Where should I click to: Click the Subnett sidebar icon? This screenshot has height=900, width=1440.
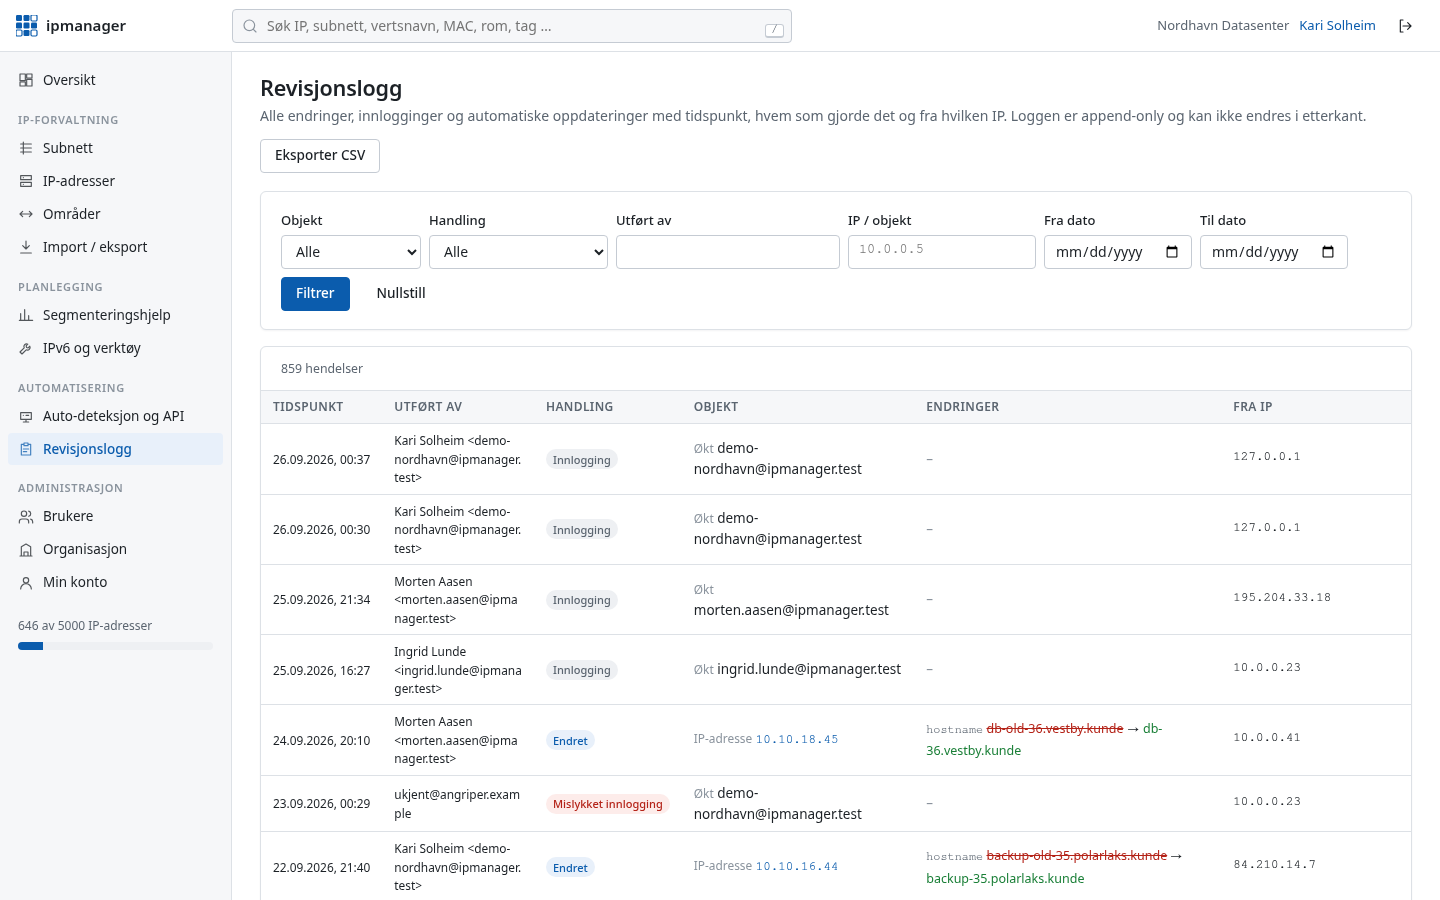[26, 148]
